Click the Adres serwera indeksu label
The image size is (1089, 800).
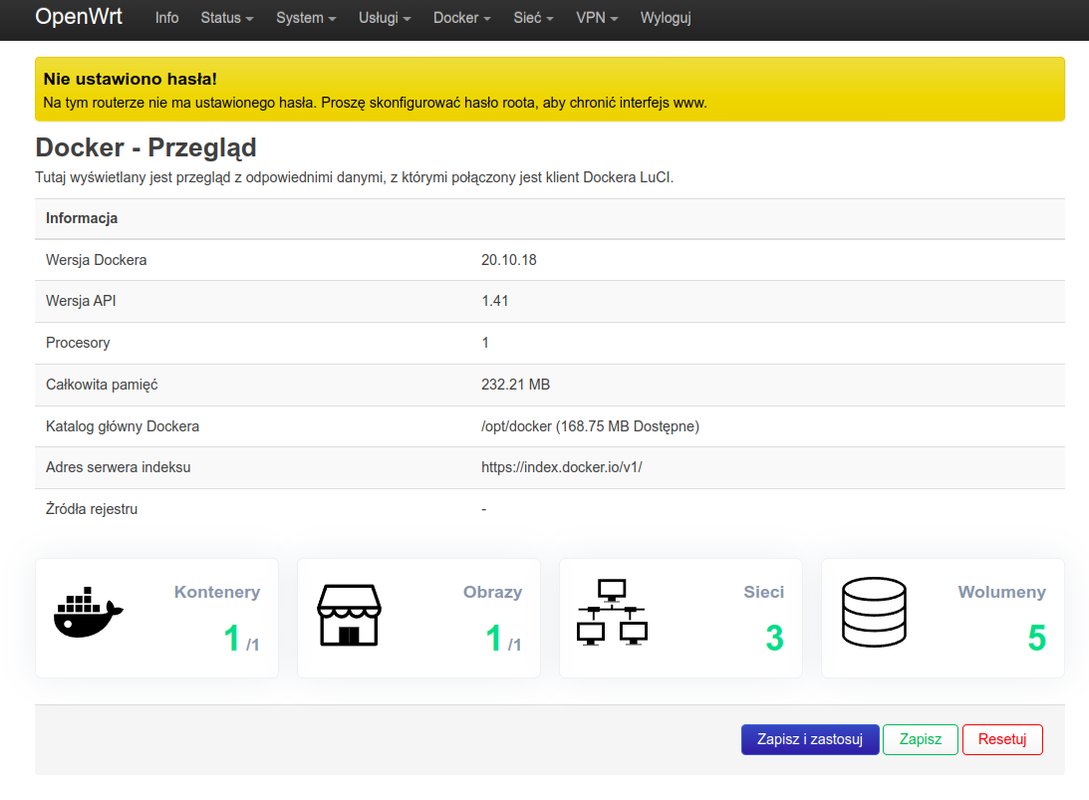(x=118, y=467)
